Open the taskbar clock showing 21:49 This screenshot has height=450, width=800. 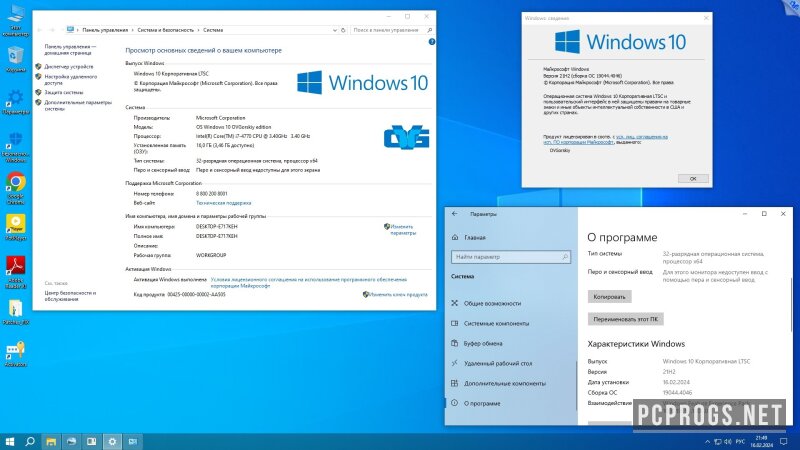(761, 441)
